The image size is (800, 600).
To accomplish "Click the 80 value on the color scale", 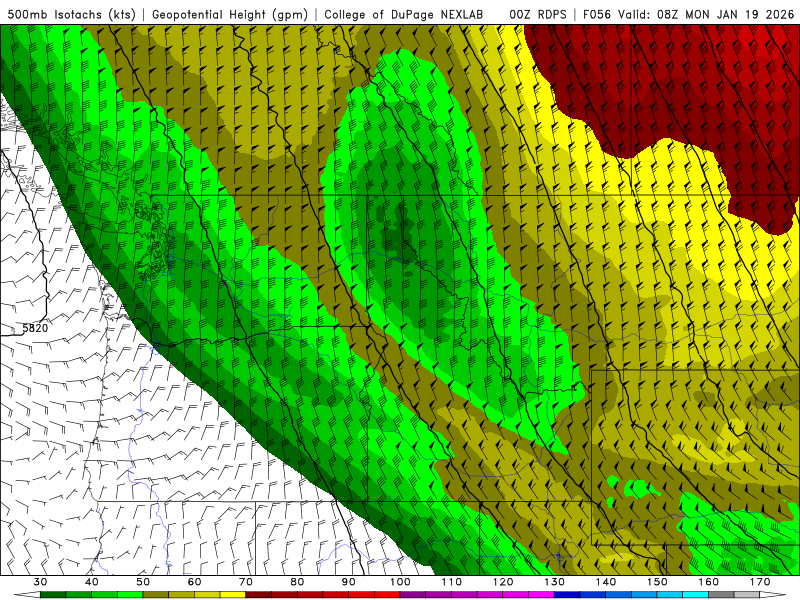I will point(297,582).
